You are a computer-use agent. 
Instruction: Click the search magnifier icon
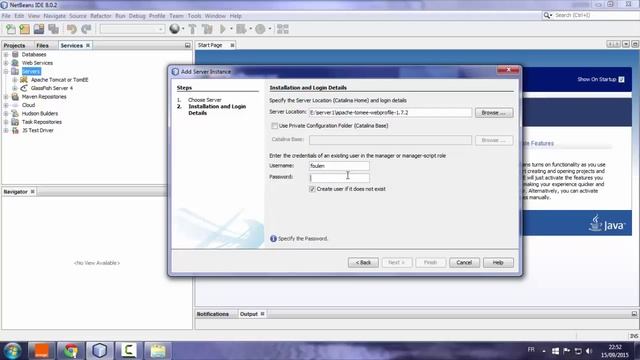pos(547,16)
